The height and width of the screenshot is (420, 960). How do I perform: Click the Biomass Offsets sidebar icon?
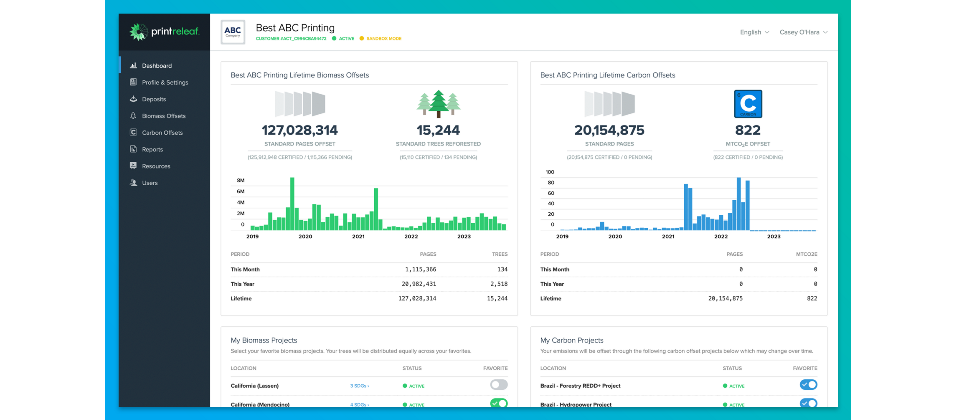tap(134, 116)
